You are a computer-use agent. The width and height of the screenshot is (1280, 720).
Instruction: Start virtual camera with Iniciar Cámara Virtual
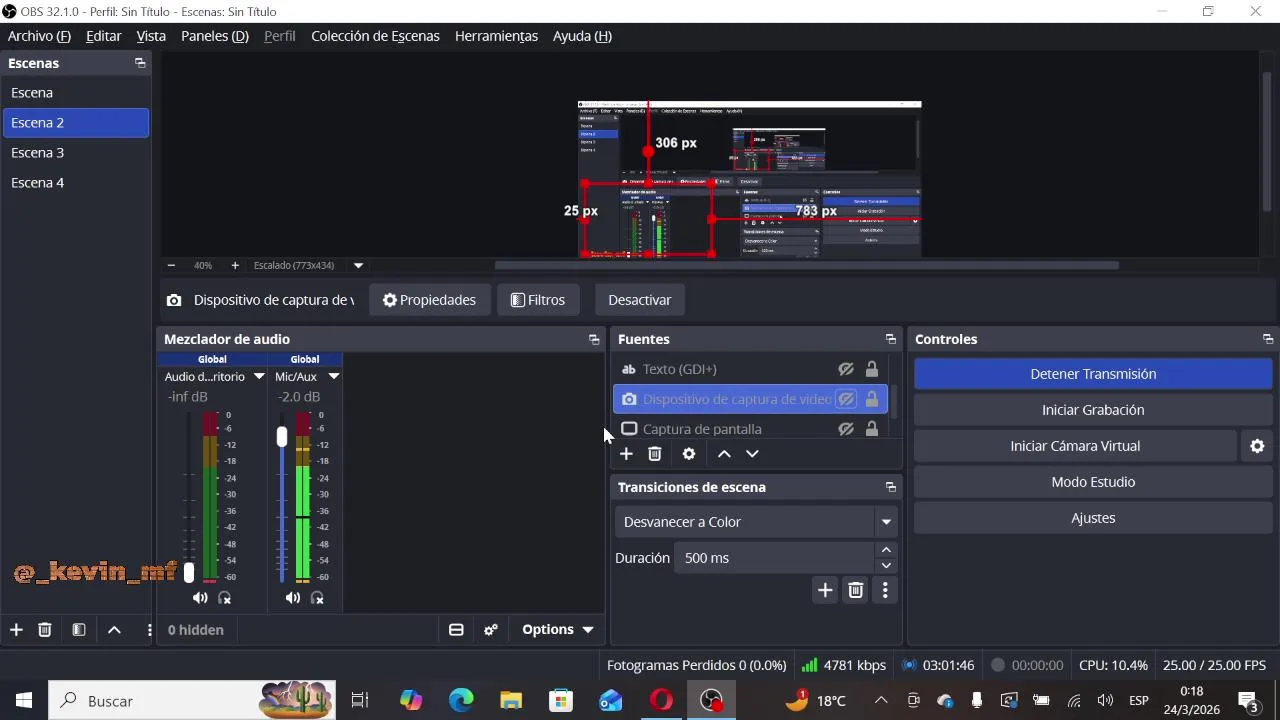[x=1075, y=446]
